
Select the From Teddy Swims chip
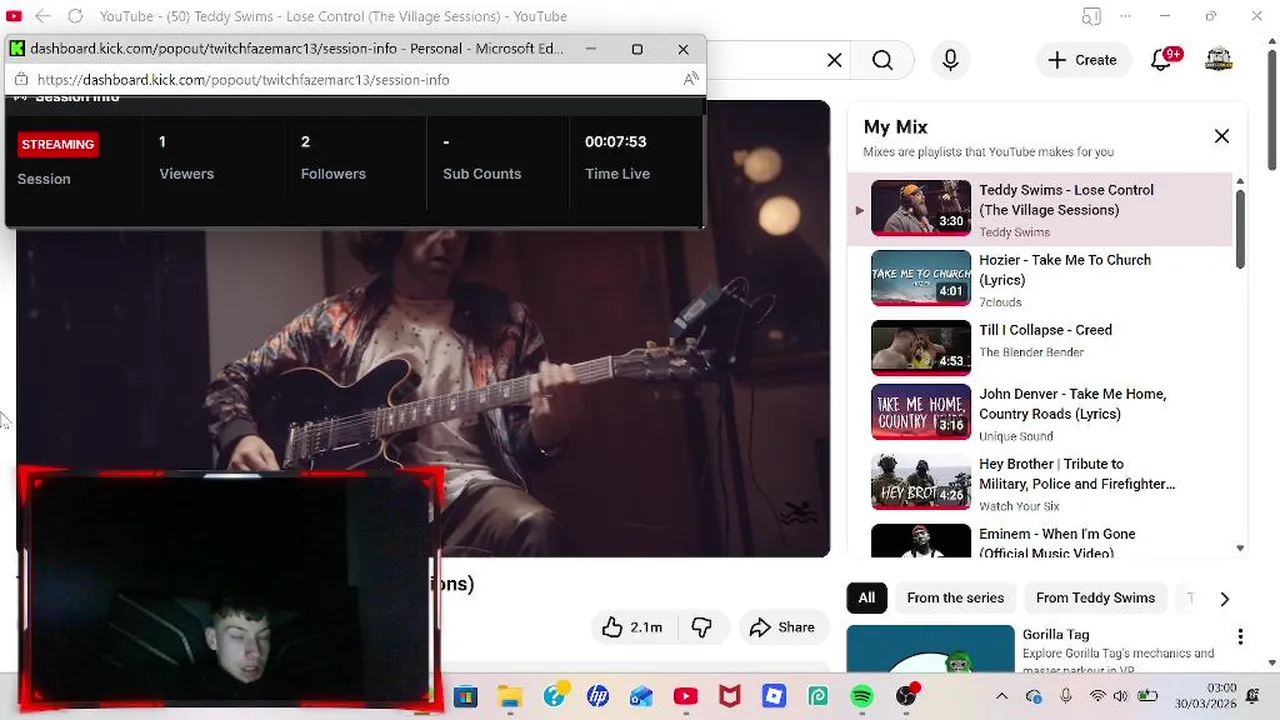(x=1095, y=598)
